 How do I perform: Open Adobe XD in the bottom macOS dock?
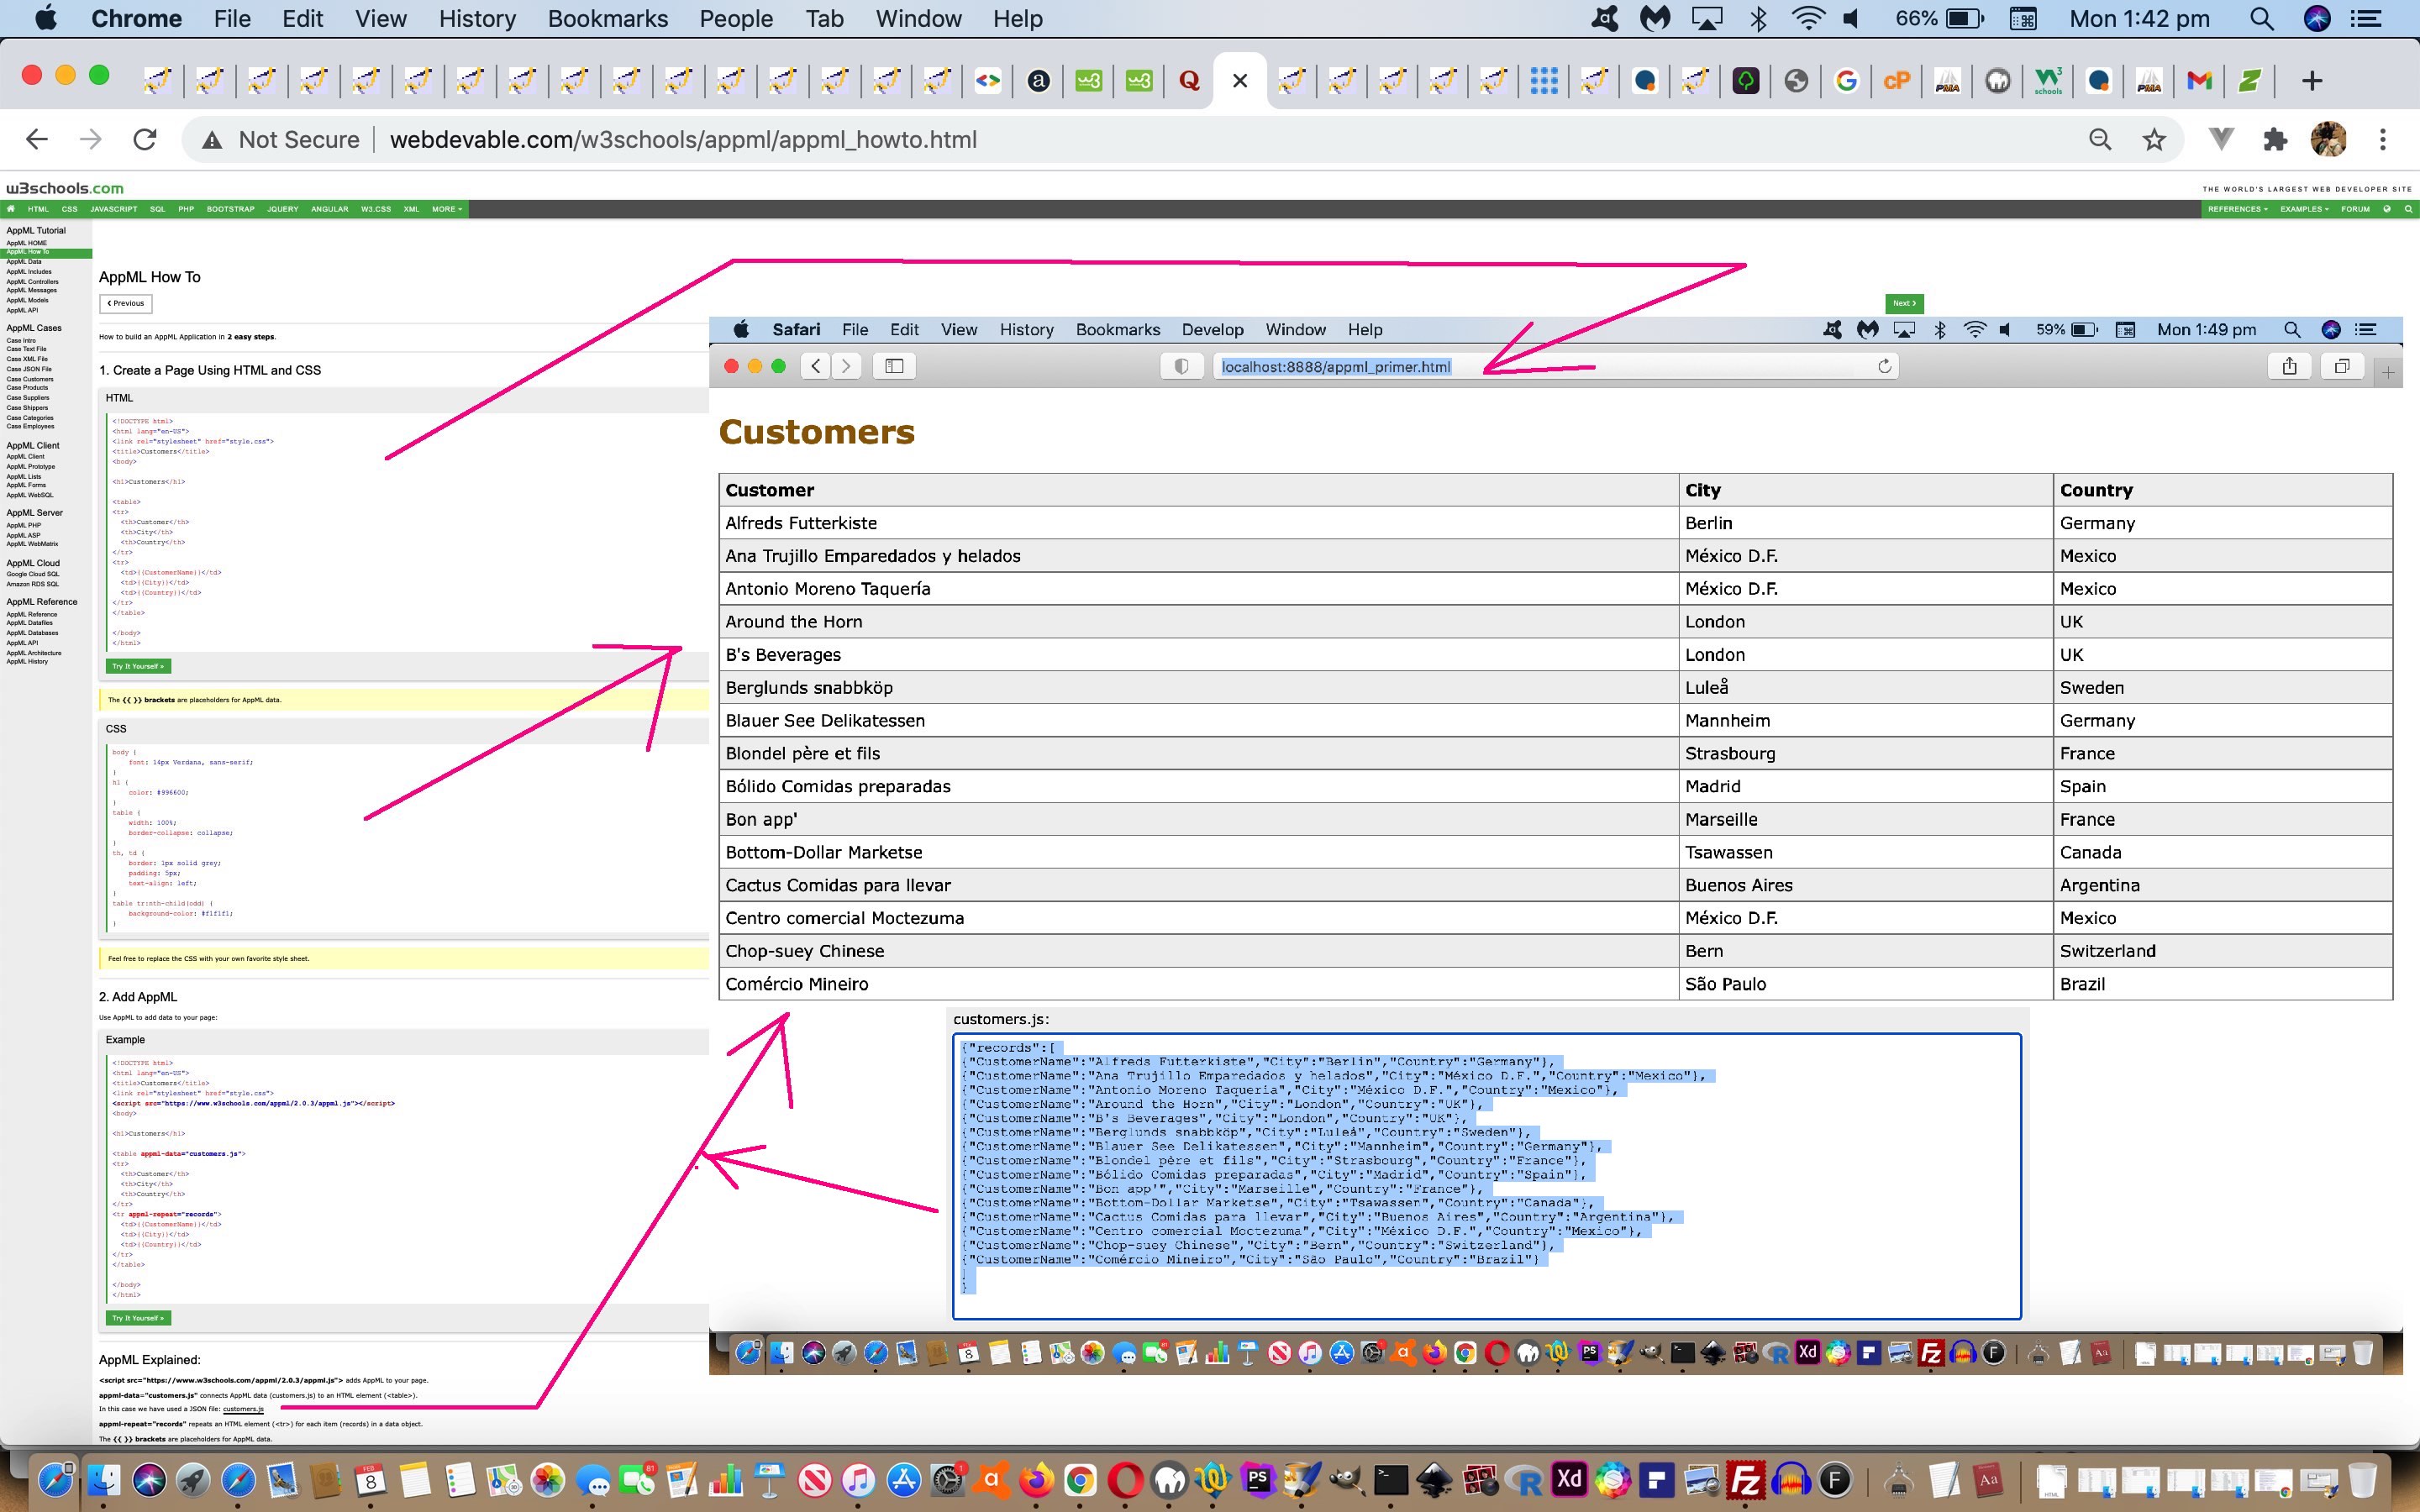coord(1569,1479)
